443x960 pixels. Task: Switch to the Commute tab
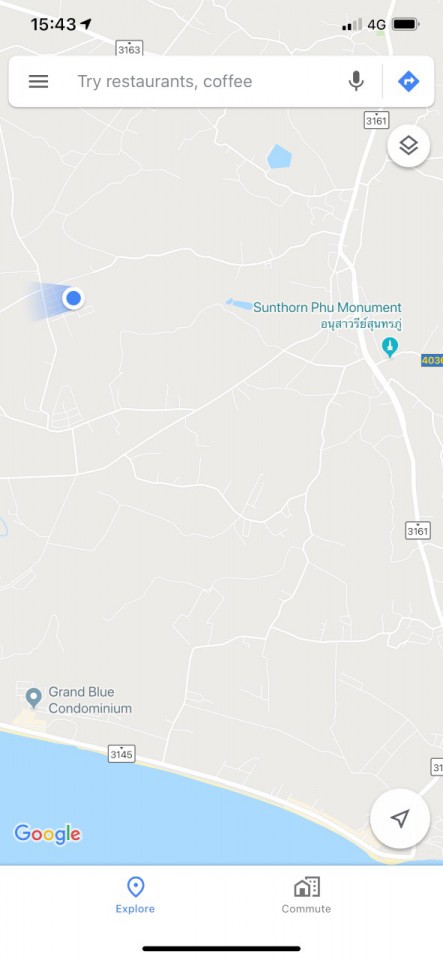307,895
